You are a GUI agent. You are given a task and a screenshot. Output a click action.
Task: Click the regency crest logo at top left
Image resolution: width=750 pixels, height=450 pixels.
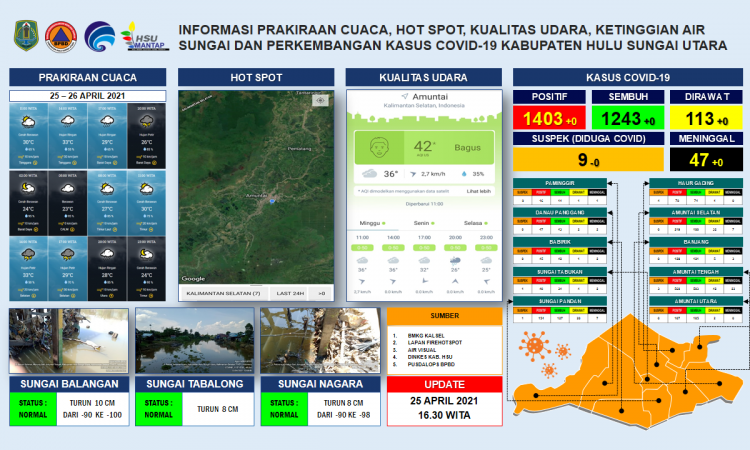coord(24,36)
